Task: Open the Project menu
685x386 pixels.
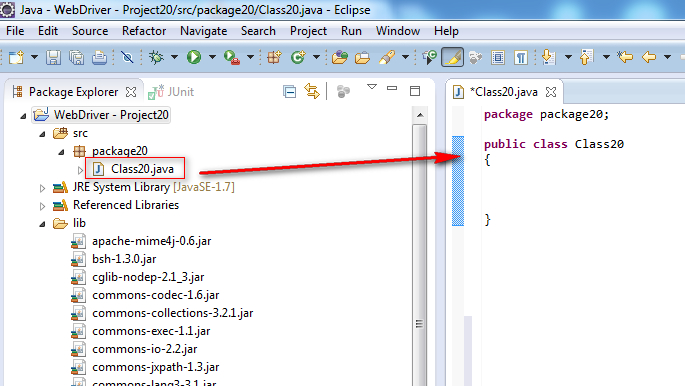Action: coord(308,31)
